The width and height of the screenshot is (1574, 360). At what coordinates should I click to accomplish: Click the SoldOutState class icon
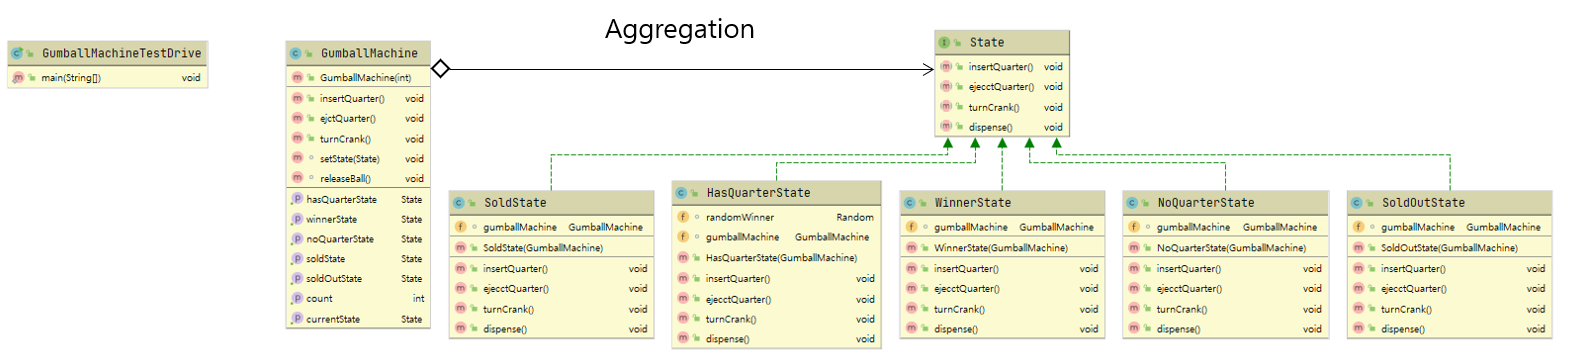[x=1357, y=202]
